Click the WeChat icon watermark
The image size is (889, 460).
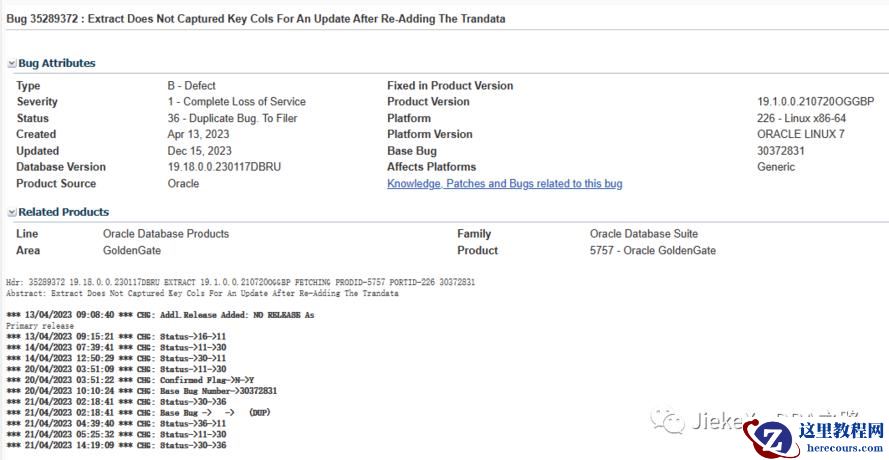667,421
